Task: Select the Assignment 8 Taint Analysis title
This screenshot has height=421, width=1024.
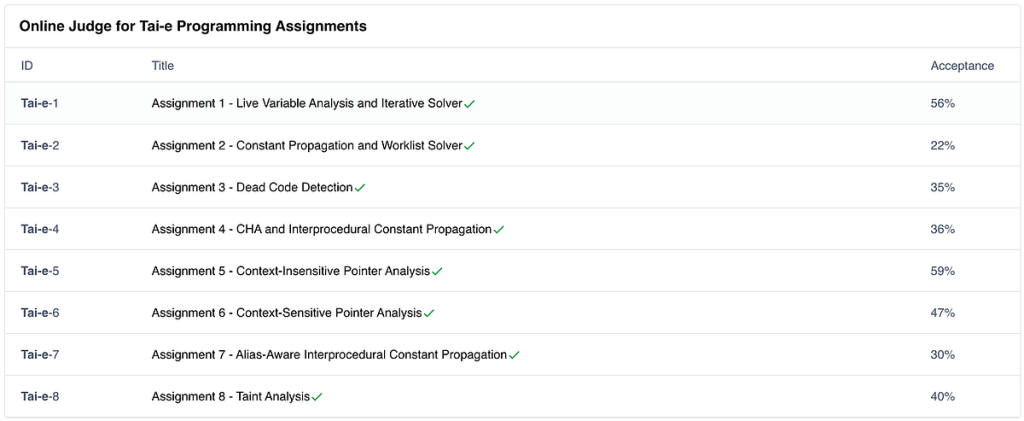Action: pos(231,396)
